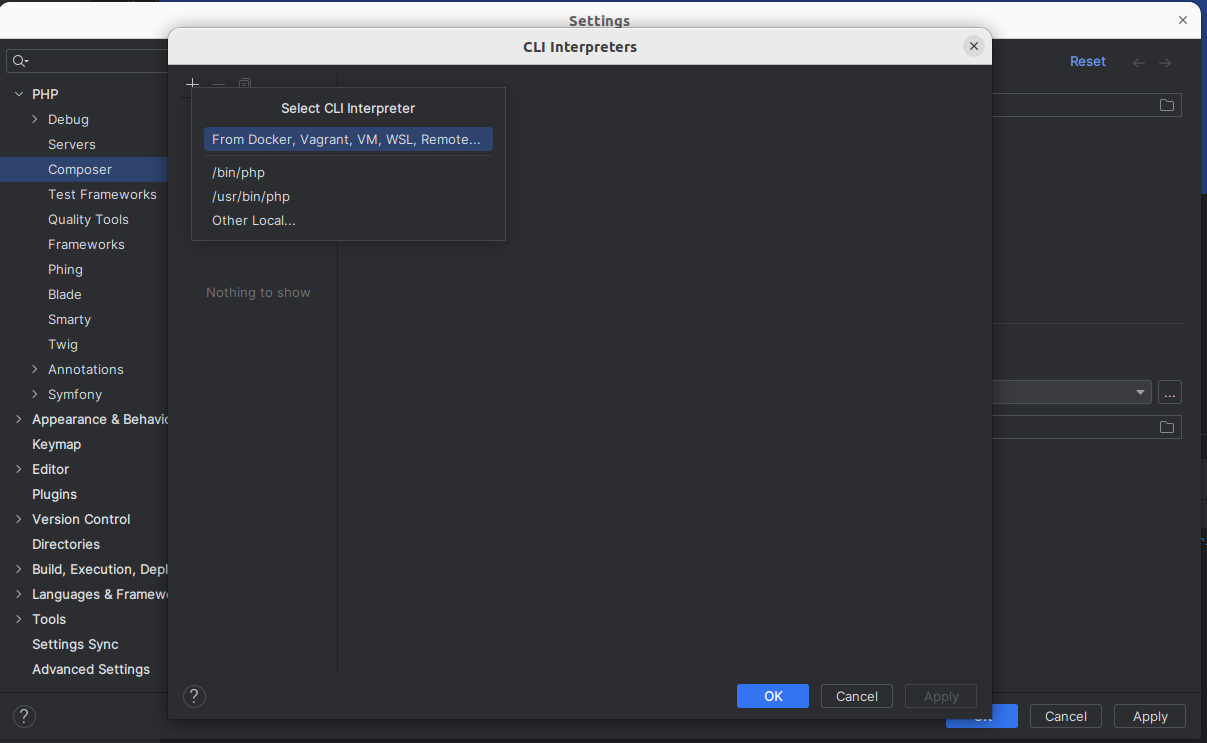The image size is (1207, 743).
Task: Expand the Tools section
Action: tap(18, 619)
